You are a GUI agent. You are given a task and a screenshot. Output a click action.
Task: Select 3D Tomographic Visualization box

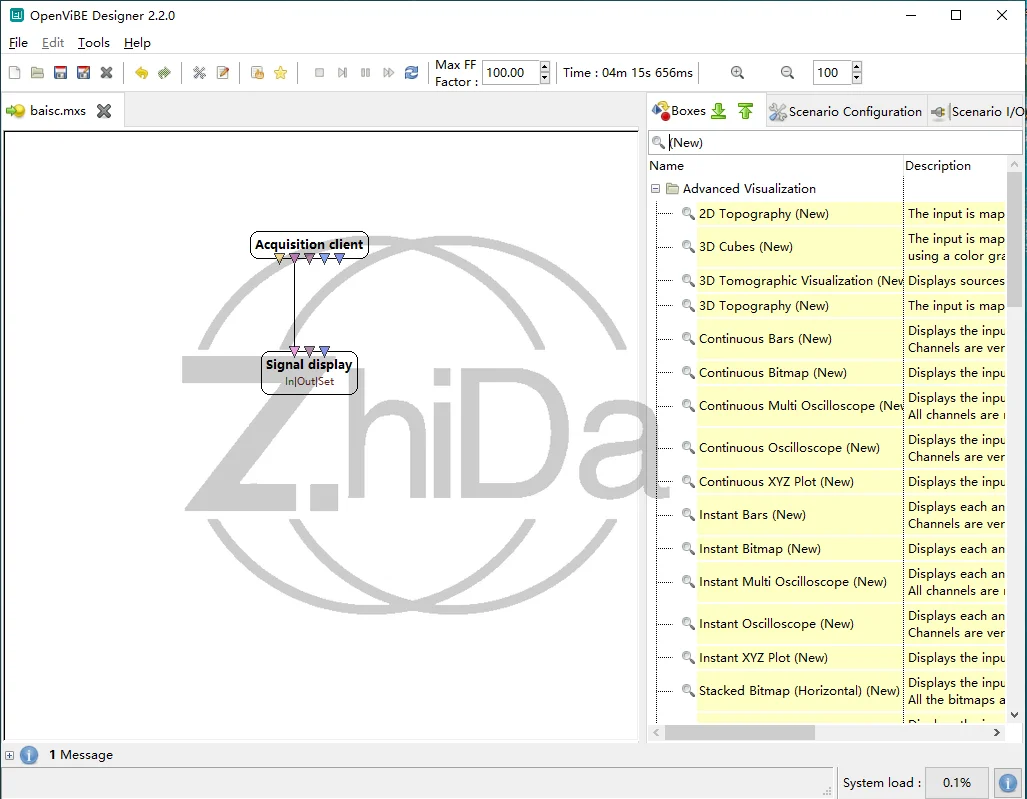800,280
